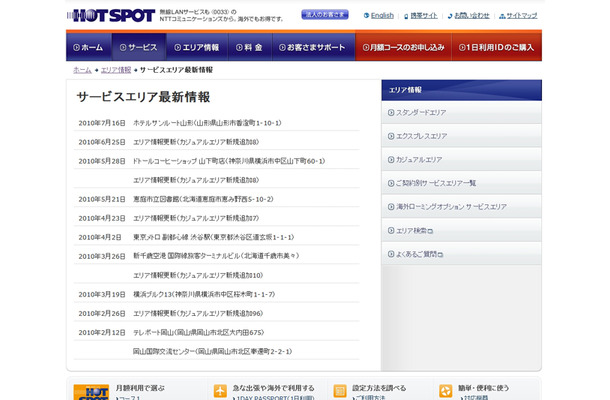The height and width of the screenshot is (400, 610).
Task: Open the 料金 navigation tab
Action: (x=250, y=47)
